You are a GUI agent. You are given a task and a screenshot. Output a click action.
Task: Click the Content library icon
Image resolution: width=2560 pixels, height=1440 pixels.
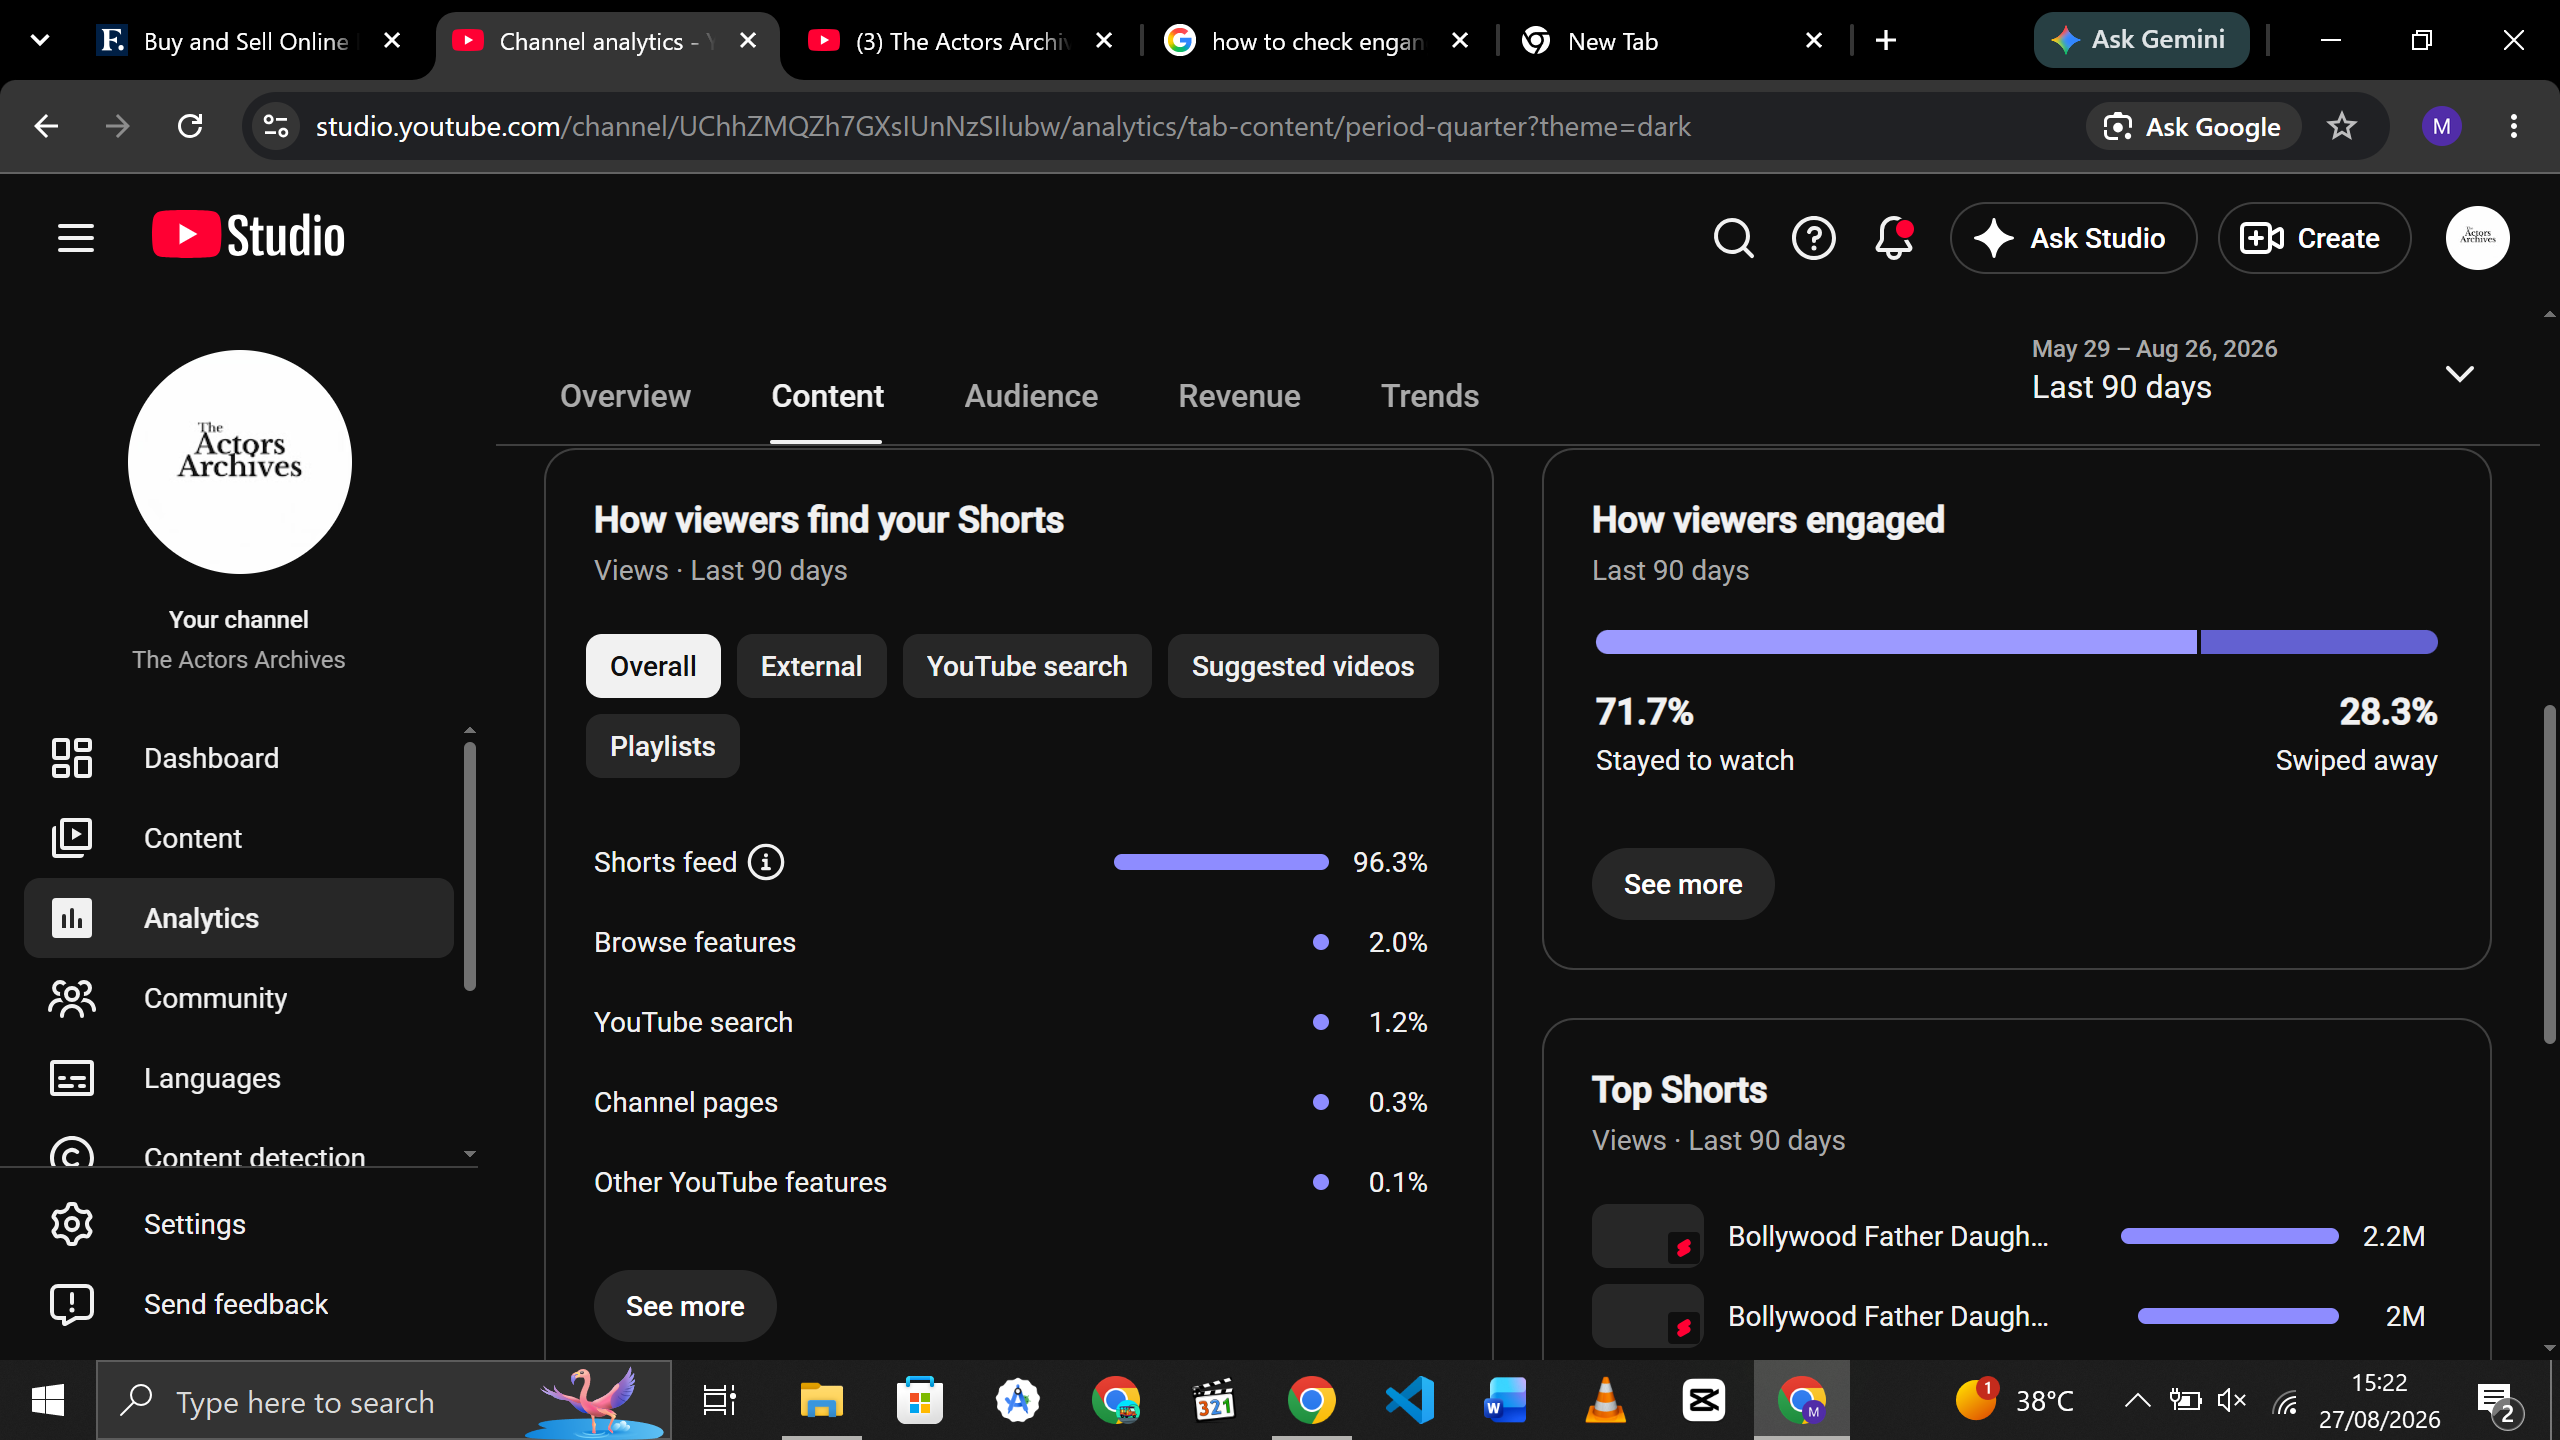(x=72, y=838)
